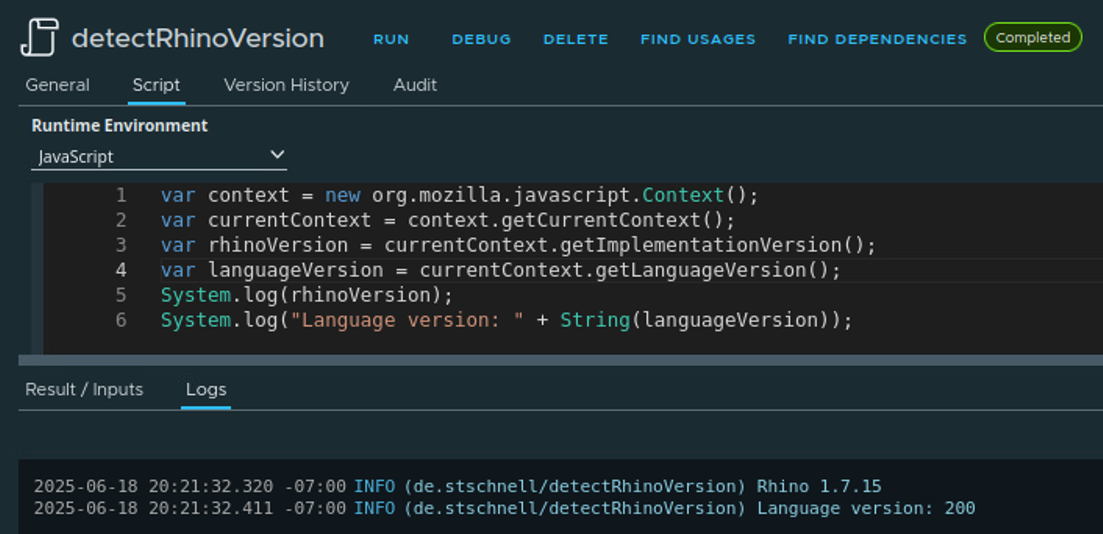Click log entry Language version: 200
The height and width of the screenshot is (534, 1103).
tap(866, 508)
